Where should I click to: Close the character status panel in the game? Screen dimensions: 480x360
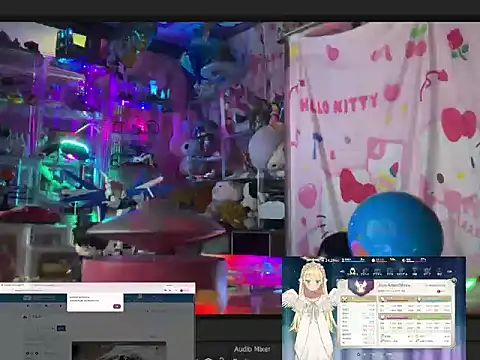454,280
